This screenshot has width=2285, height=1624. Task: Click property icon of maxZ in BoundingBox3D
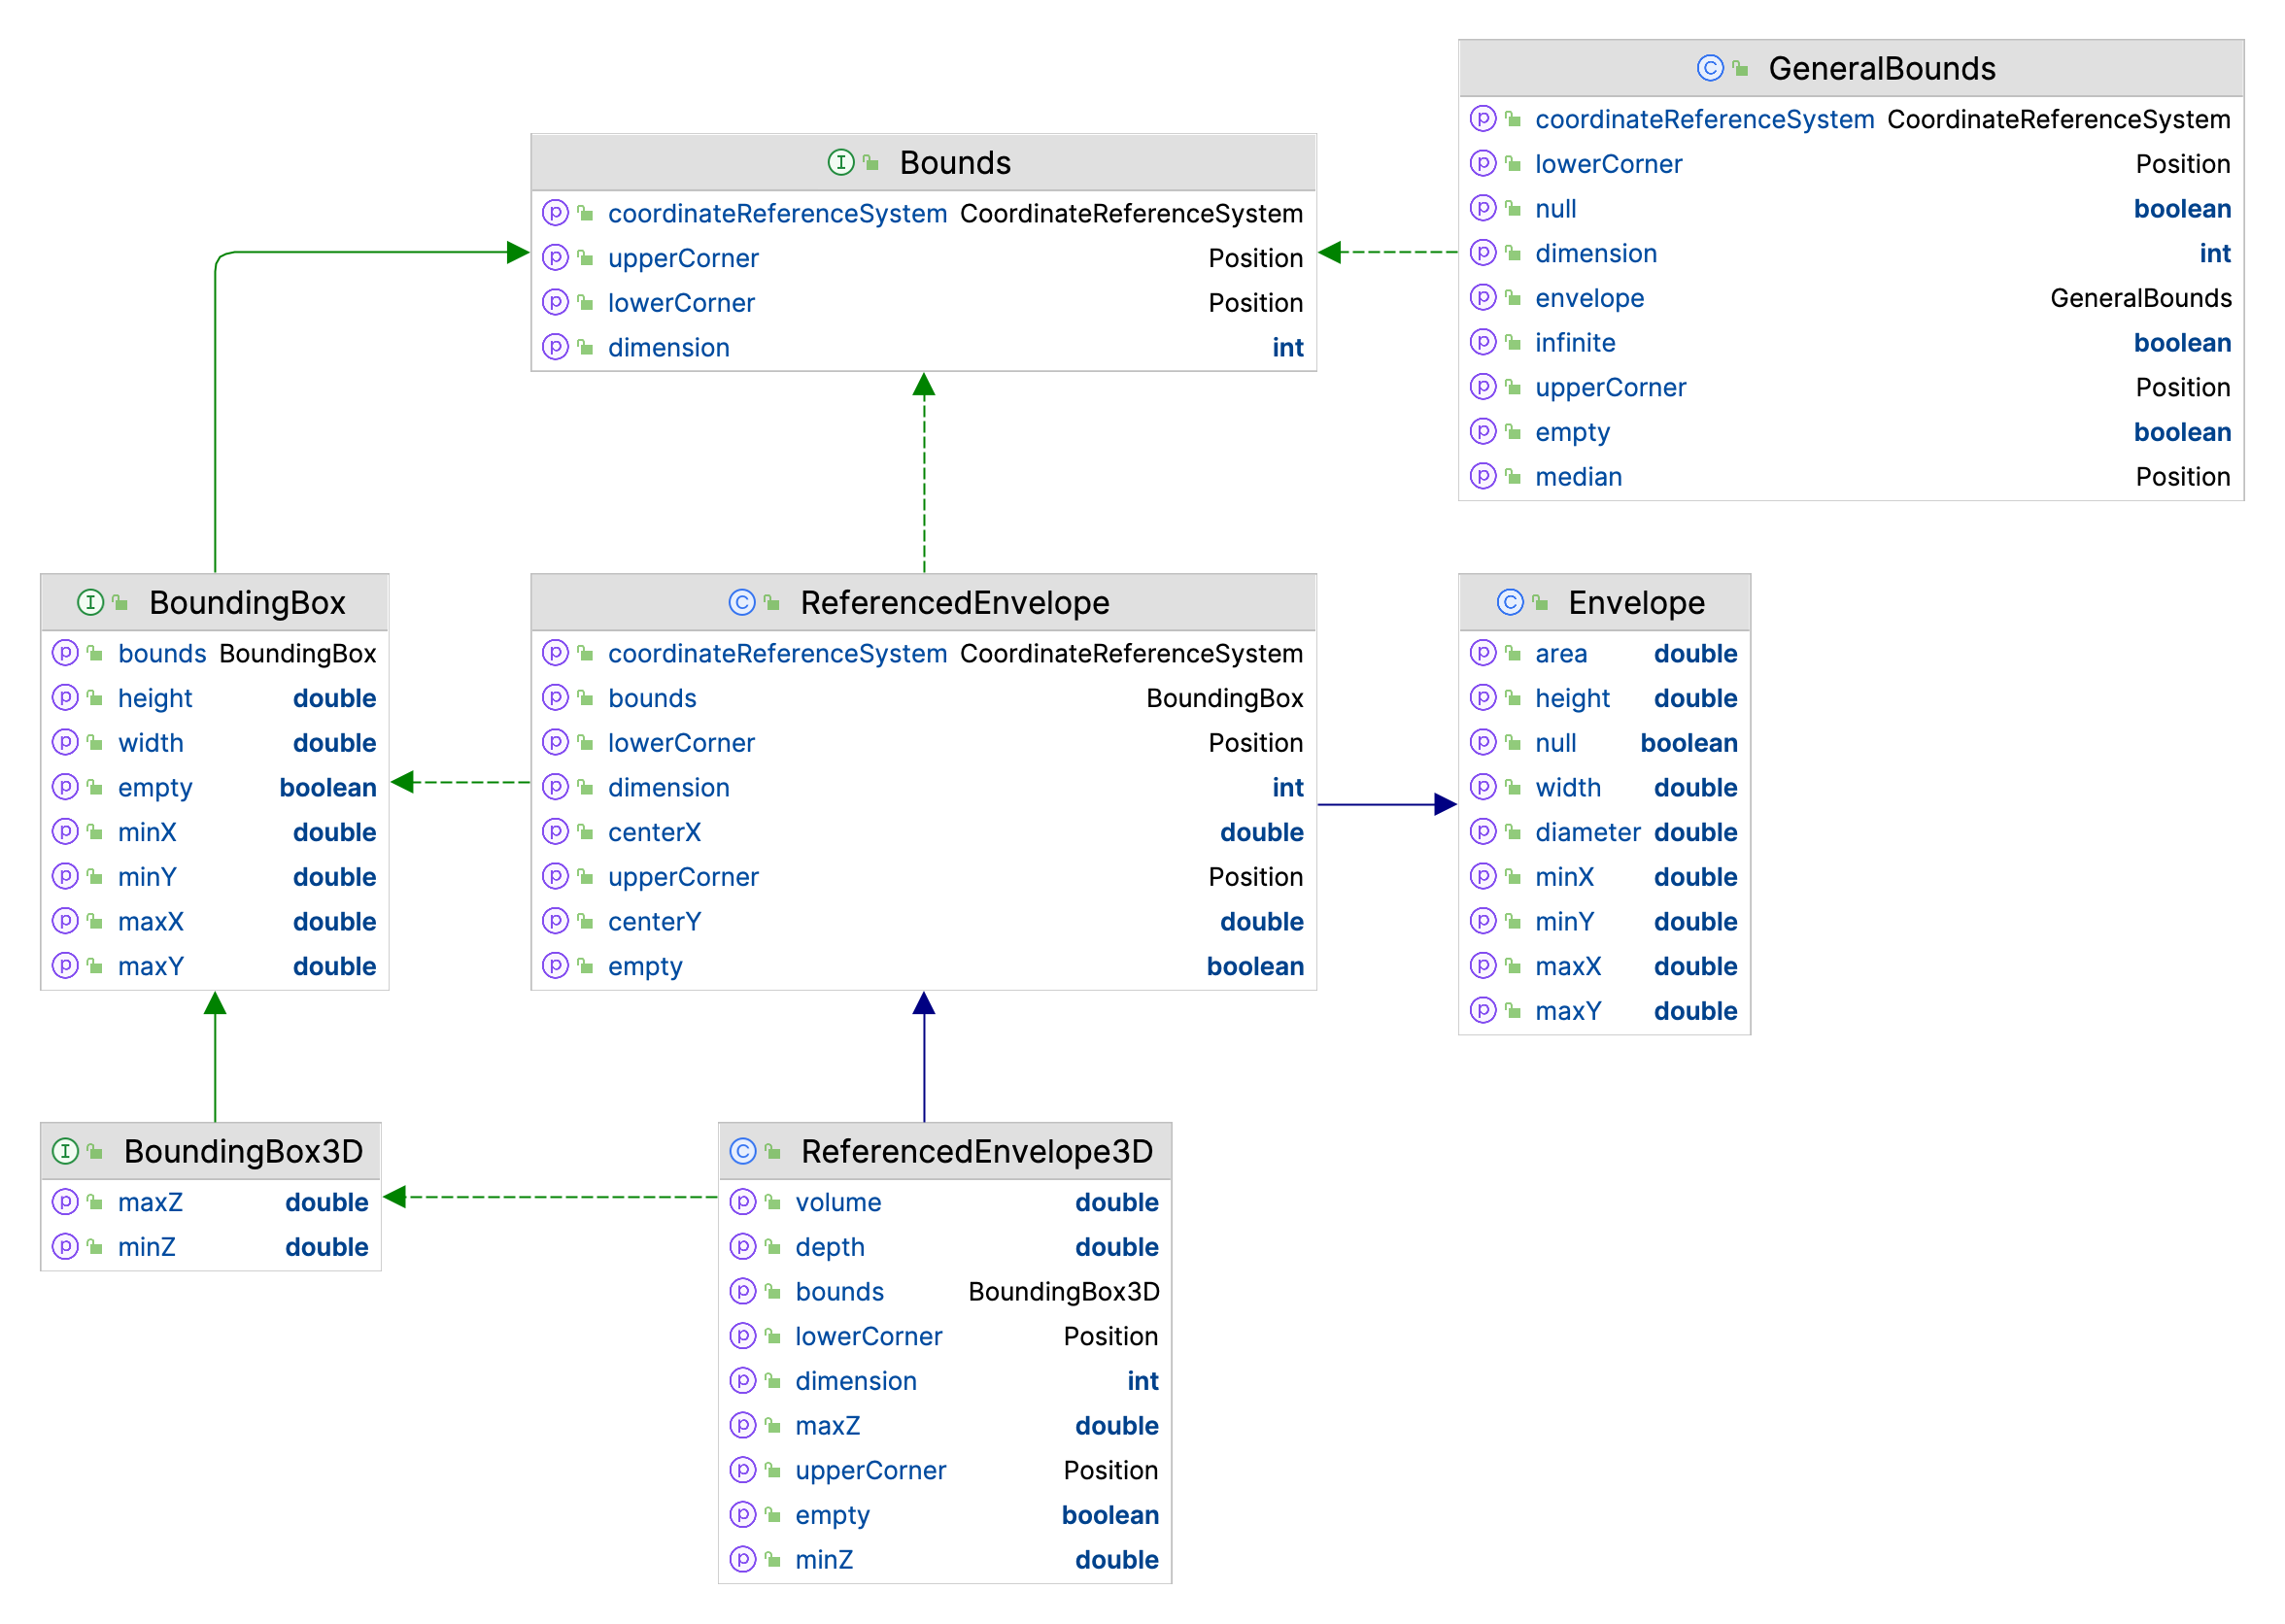pyautogui.click(x=65, y=1202)
